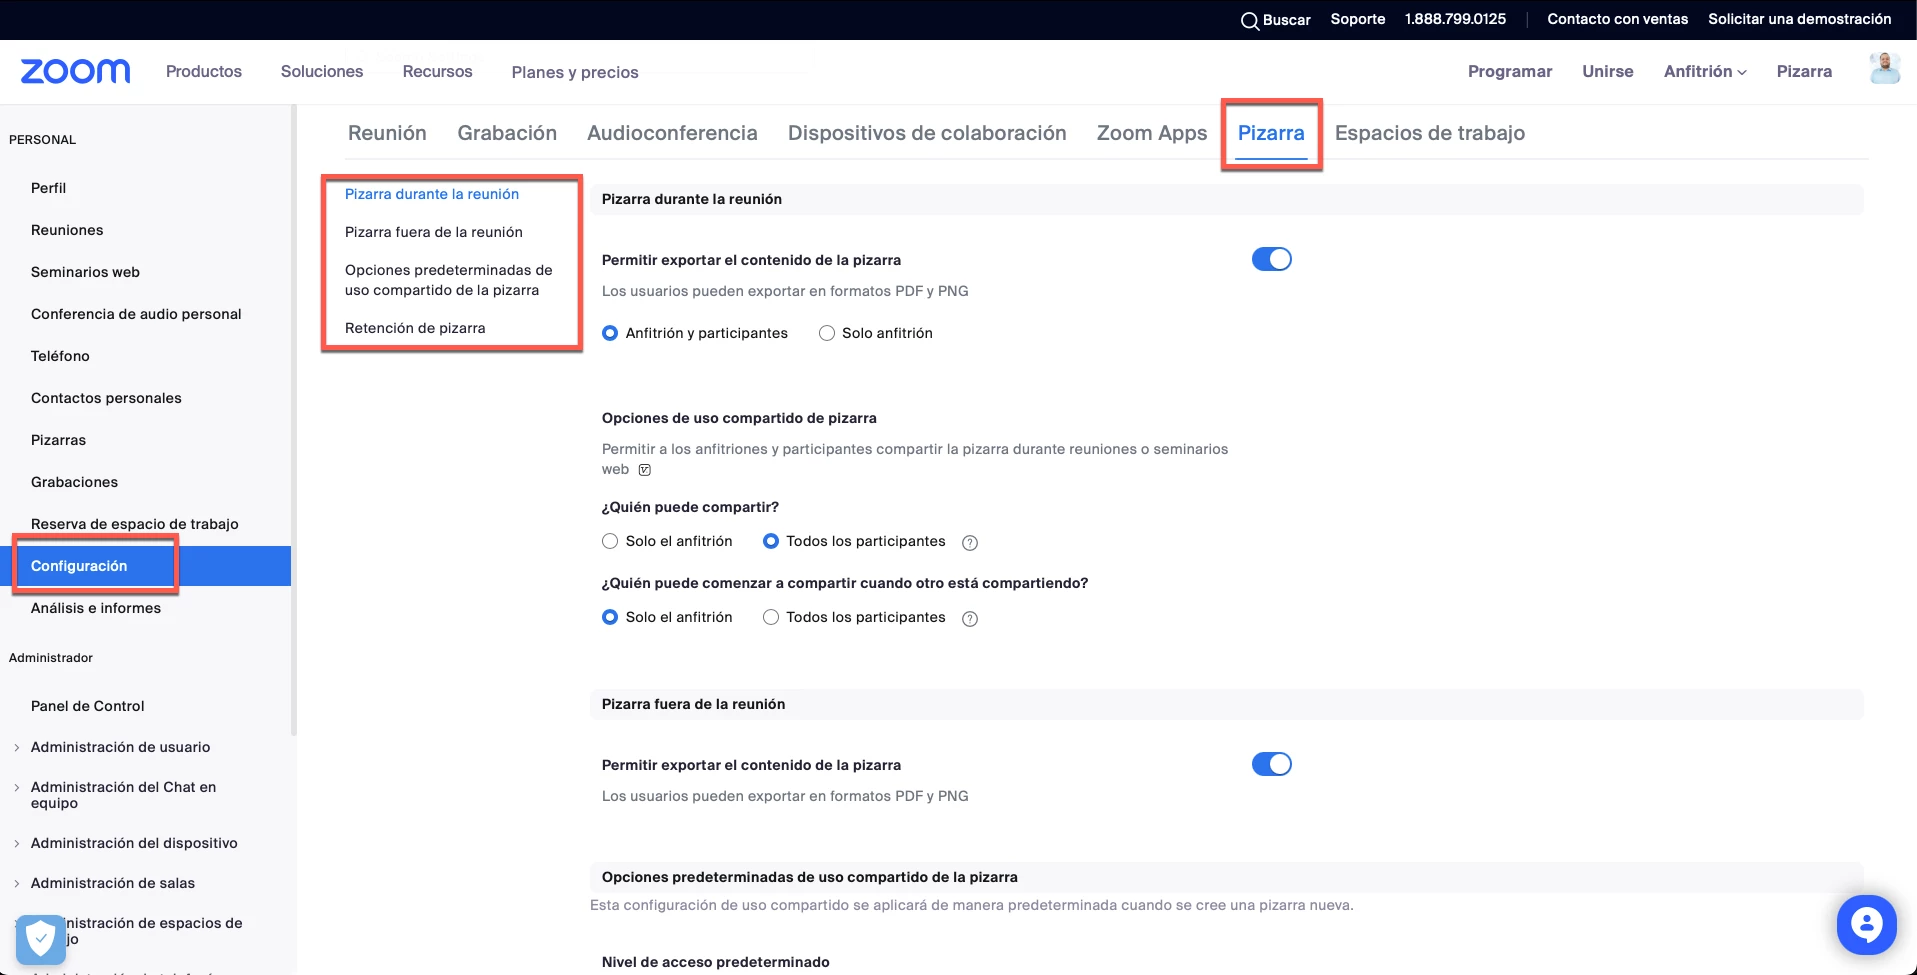Open Reserva de espacio de trabajo

tap(135, 524)
